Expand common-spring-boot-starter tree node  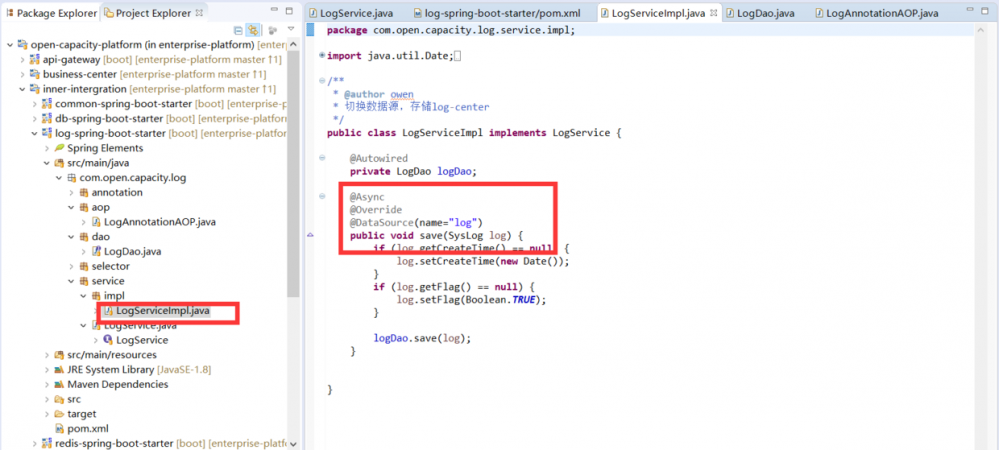[x=34, y=104]
